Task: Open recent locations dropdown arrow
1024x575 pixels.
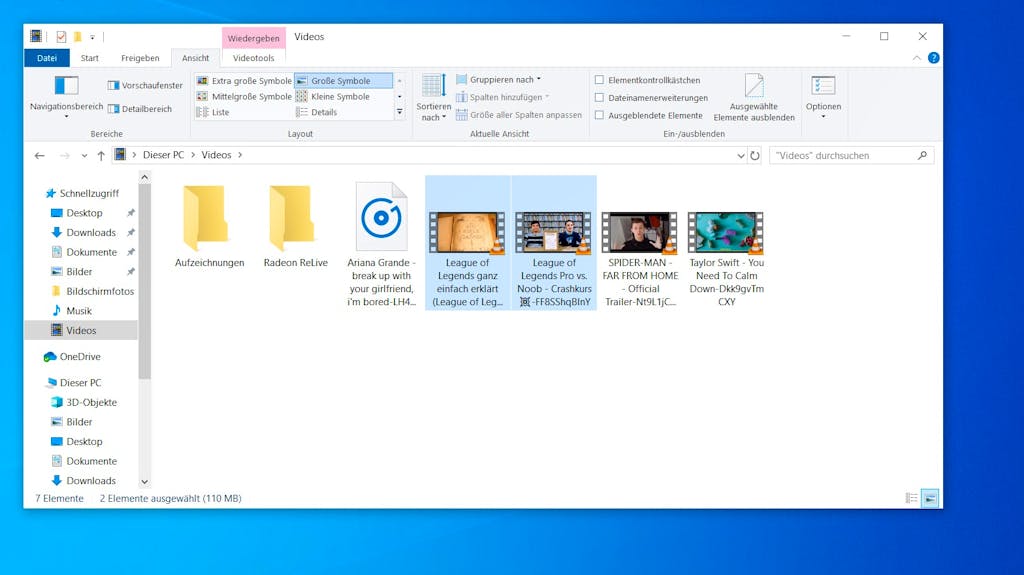Action: (84, 156)
